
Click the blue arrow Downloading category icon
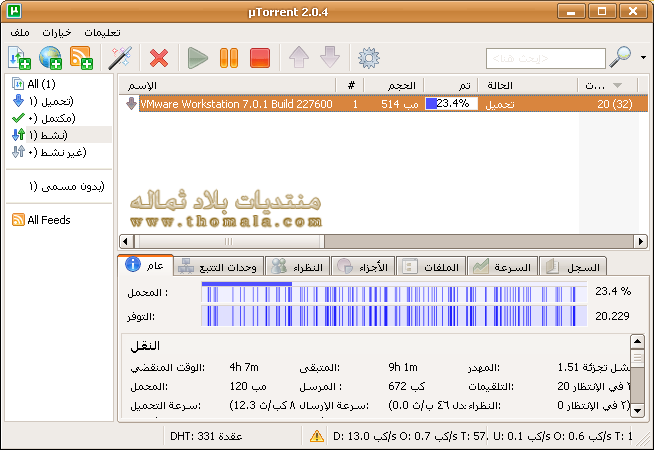point(18,101)
